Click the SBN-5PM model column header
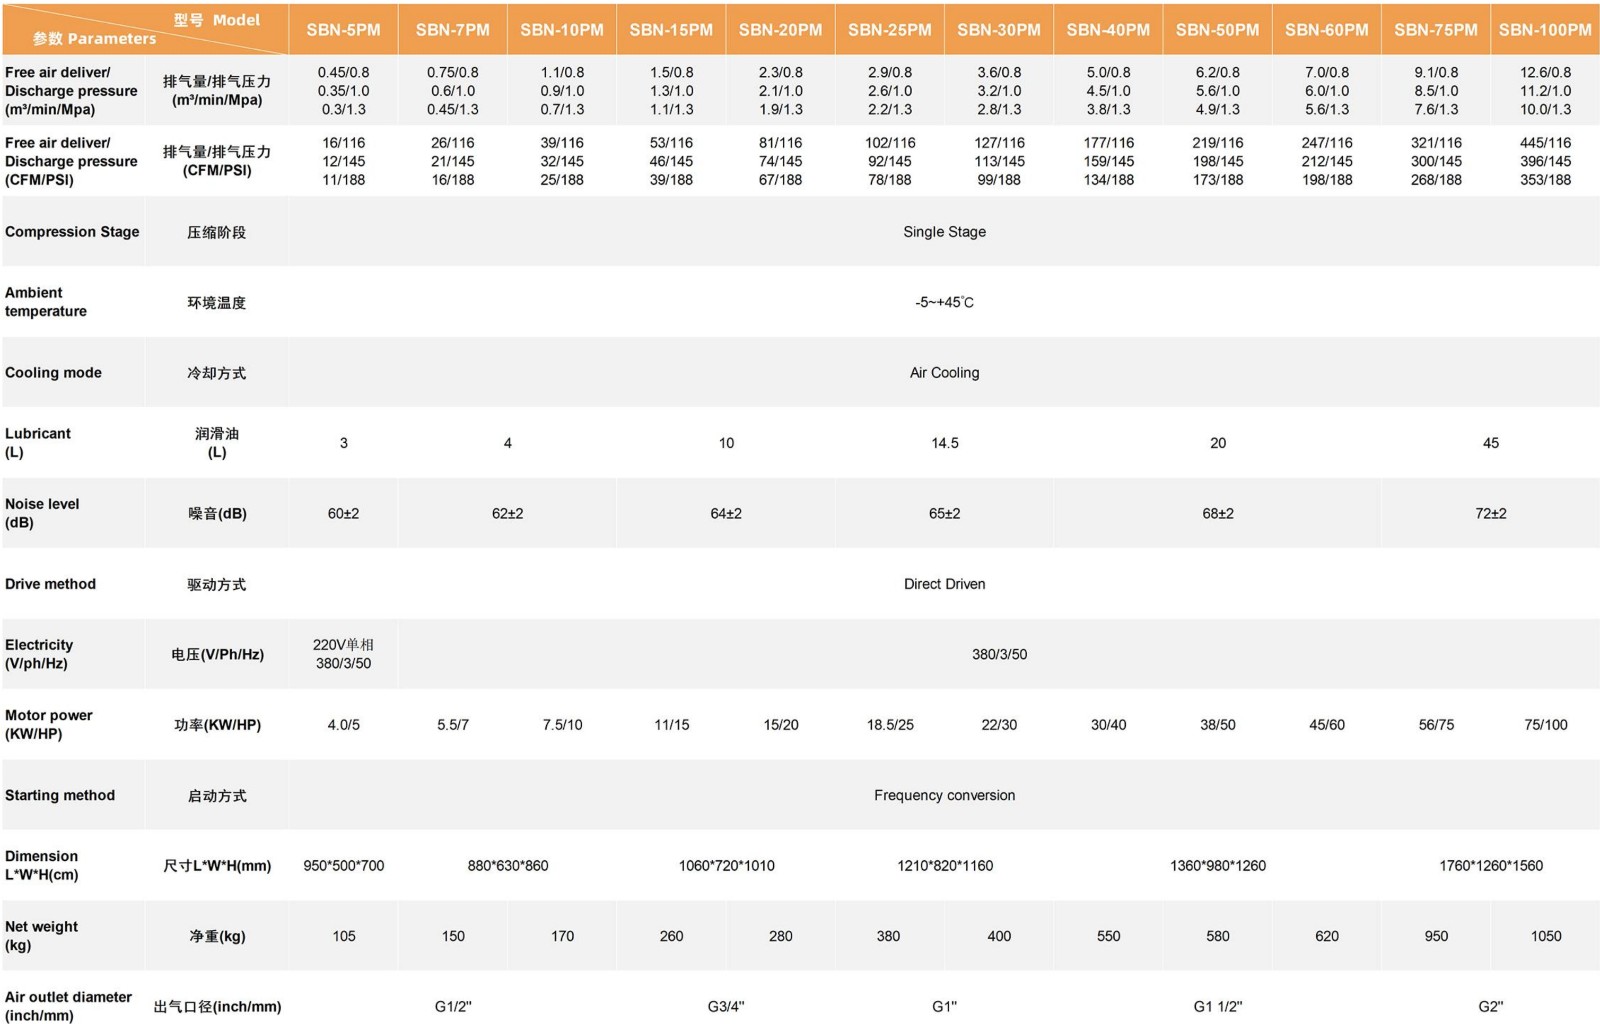 pos(343,30)
